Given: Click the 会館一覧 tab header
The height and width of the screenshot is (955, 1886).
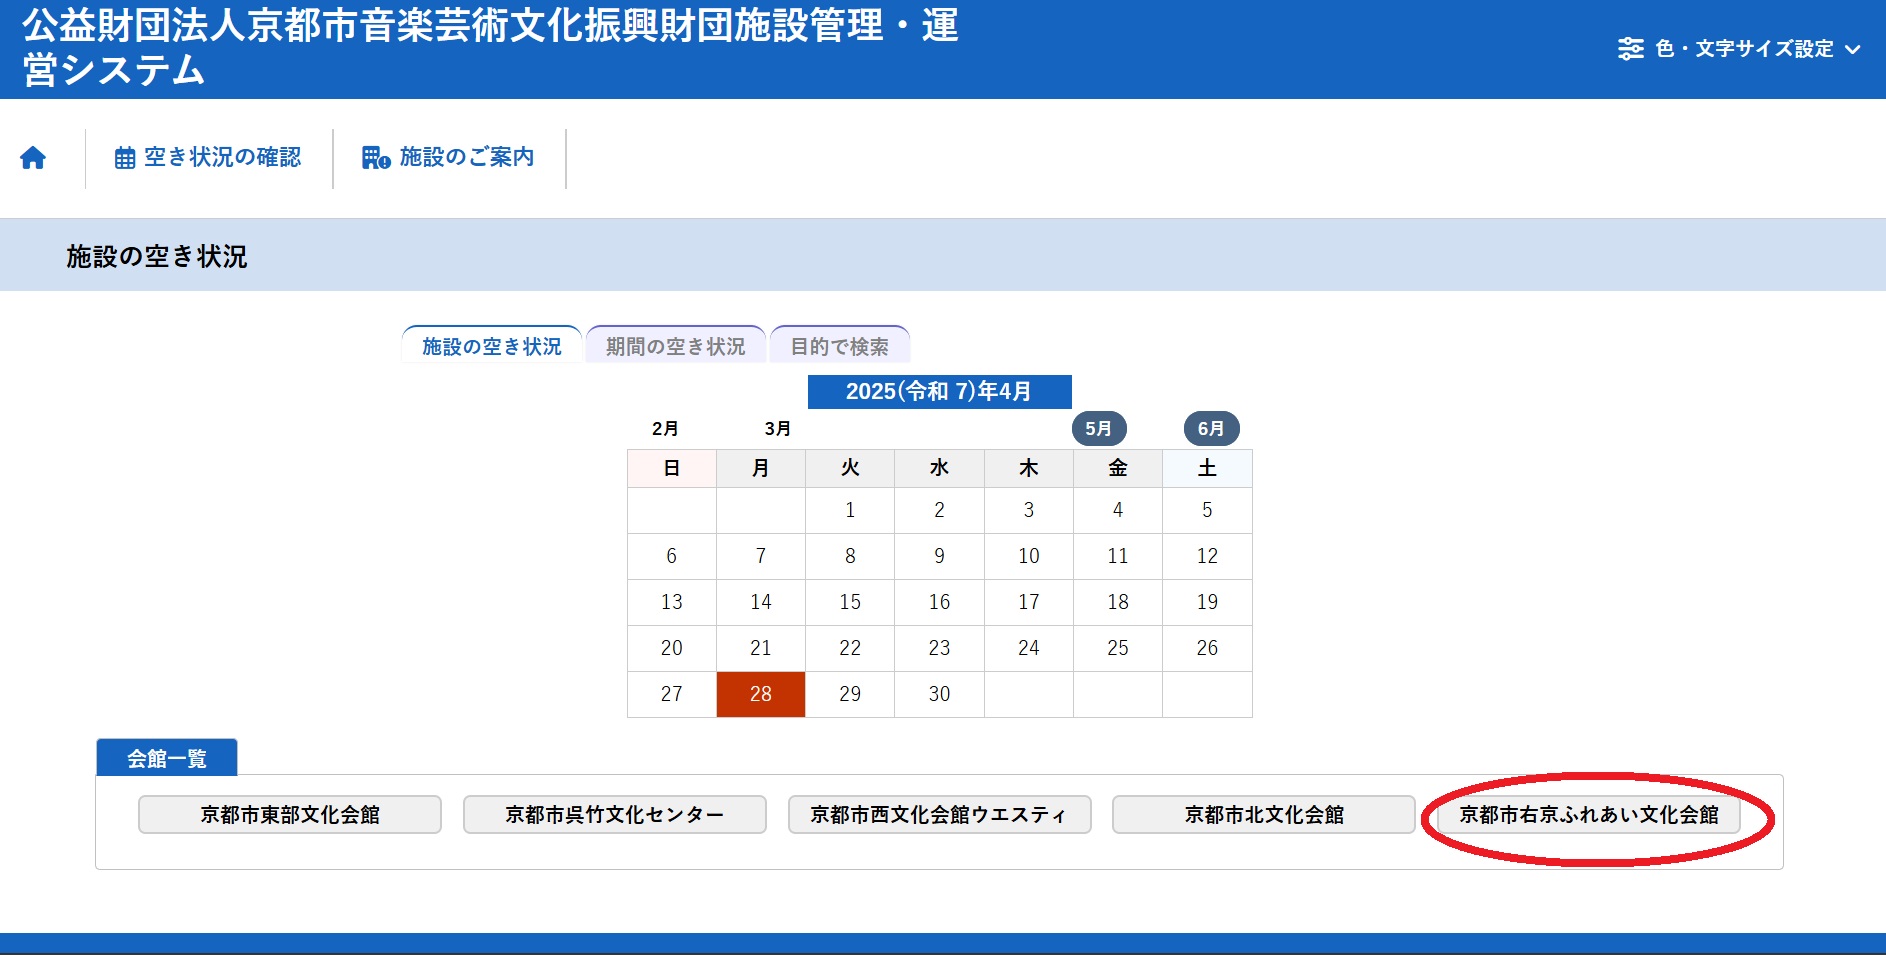Looking at the screenshot, I should [167, 758].
